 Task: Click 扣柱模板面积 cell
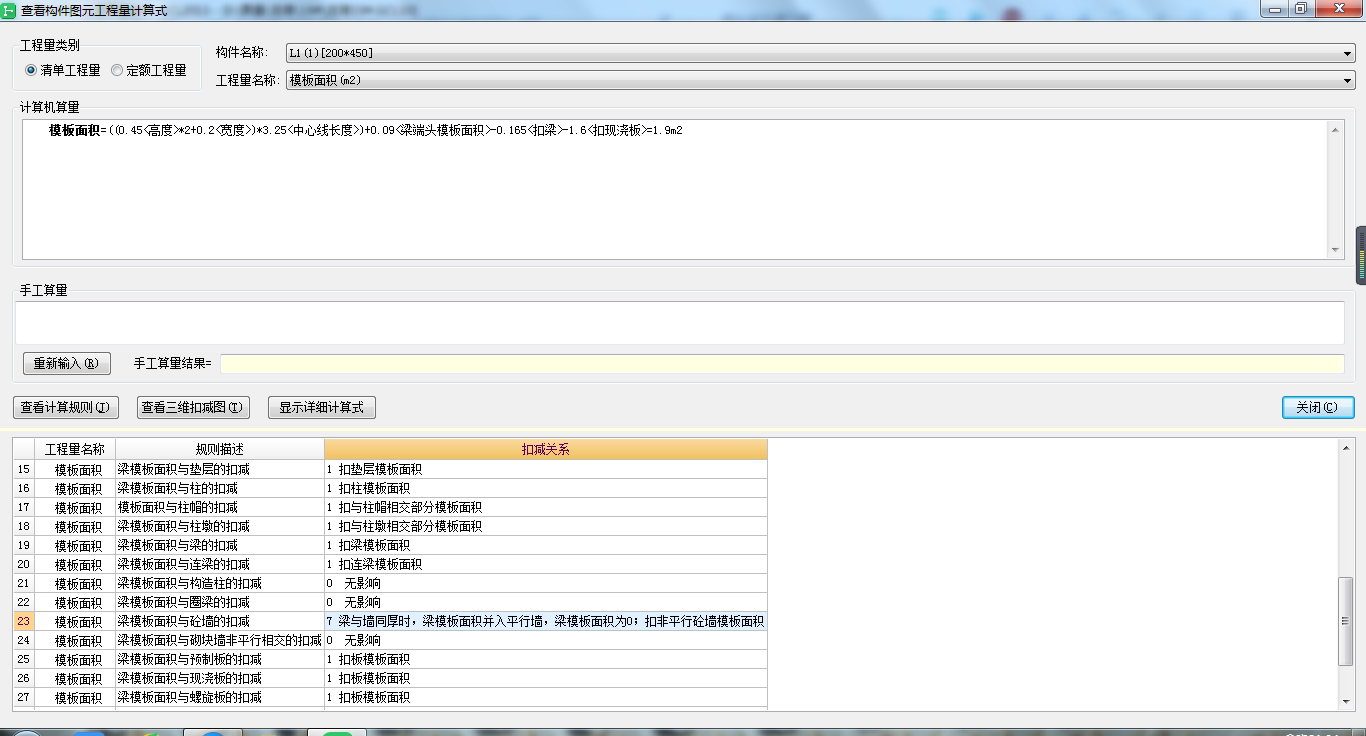[x=546, y=488]
